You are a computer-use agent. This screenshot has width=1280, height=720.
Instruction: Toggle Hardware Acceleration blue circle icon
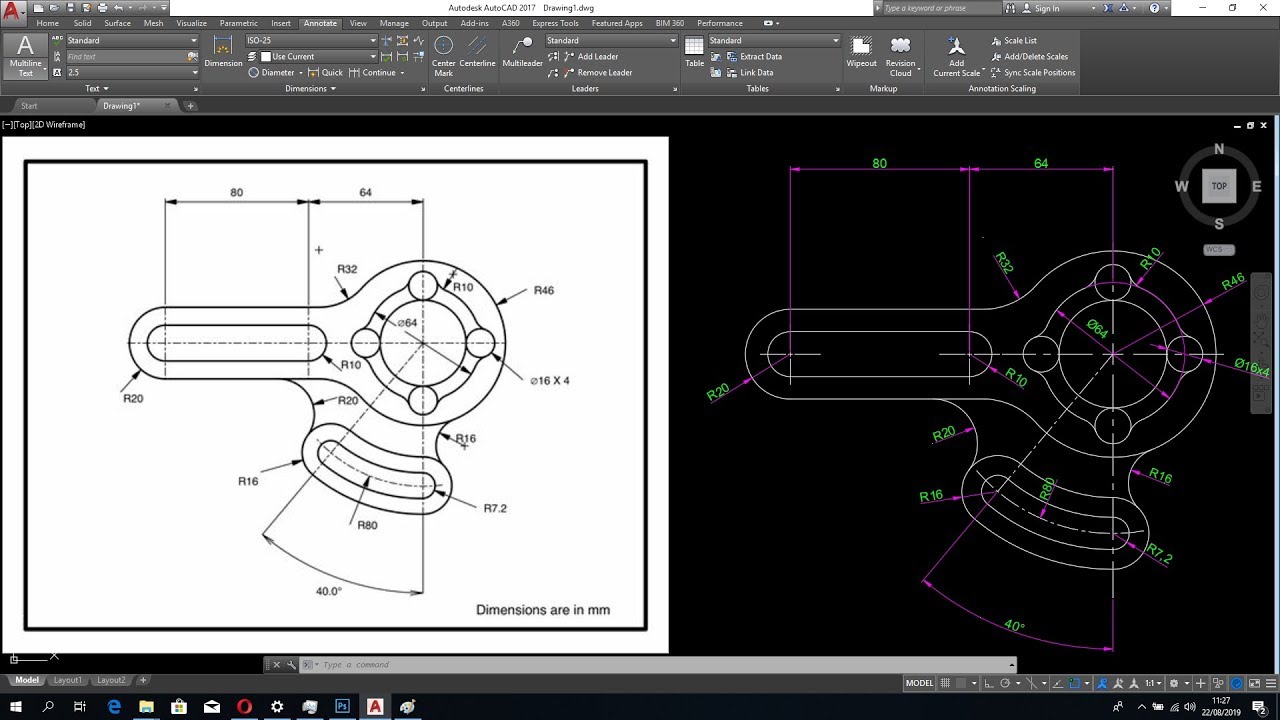(x=1237, y=683)
